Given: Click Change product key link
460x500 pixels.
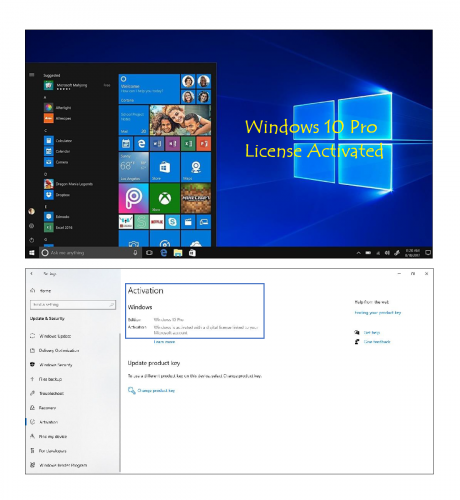Looking at the screenshot, I should tap(152, 390).
